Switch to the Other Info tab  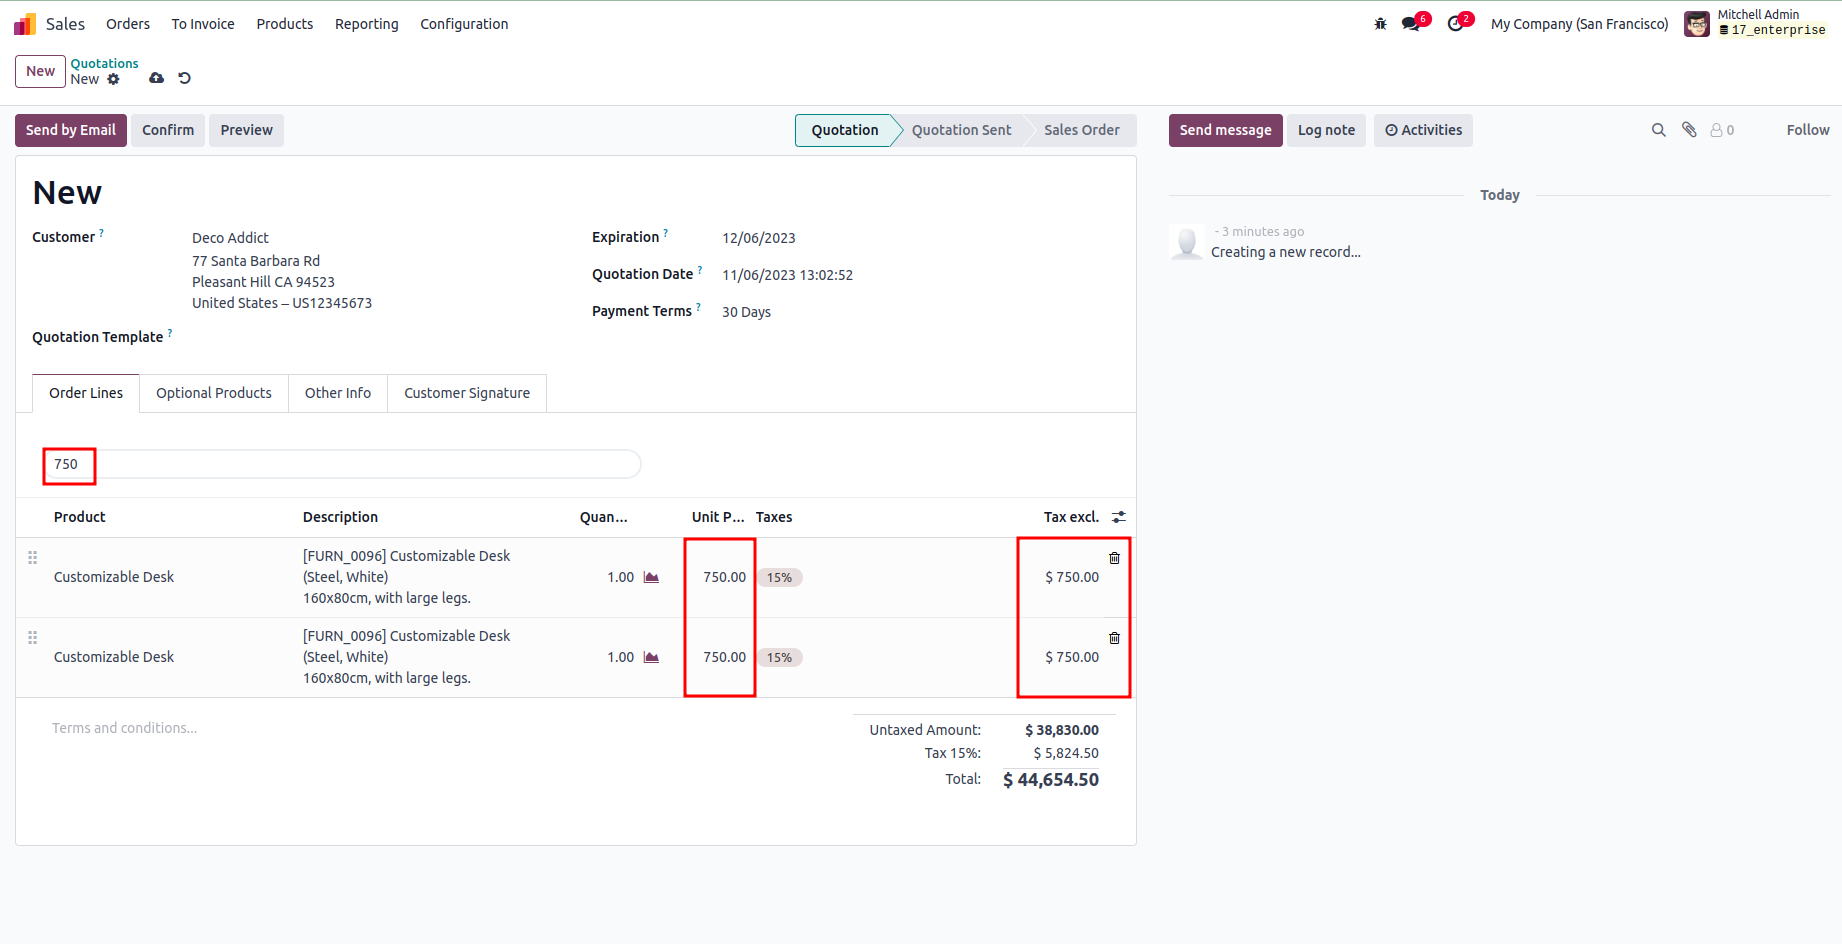[x=338, y=393]
